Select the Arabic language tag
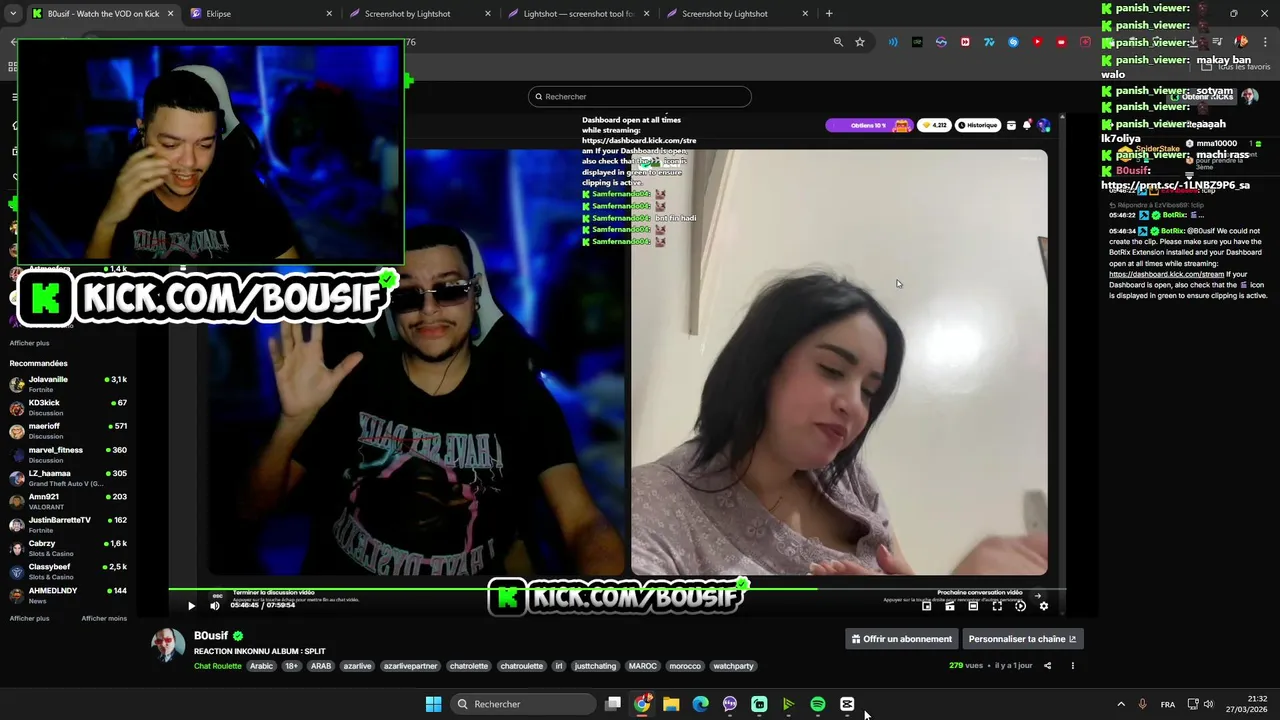1280x720 pixels. click(x=261, y=666)
